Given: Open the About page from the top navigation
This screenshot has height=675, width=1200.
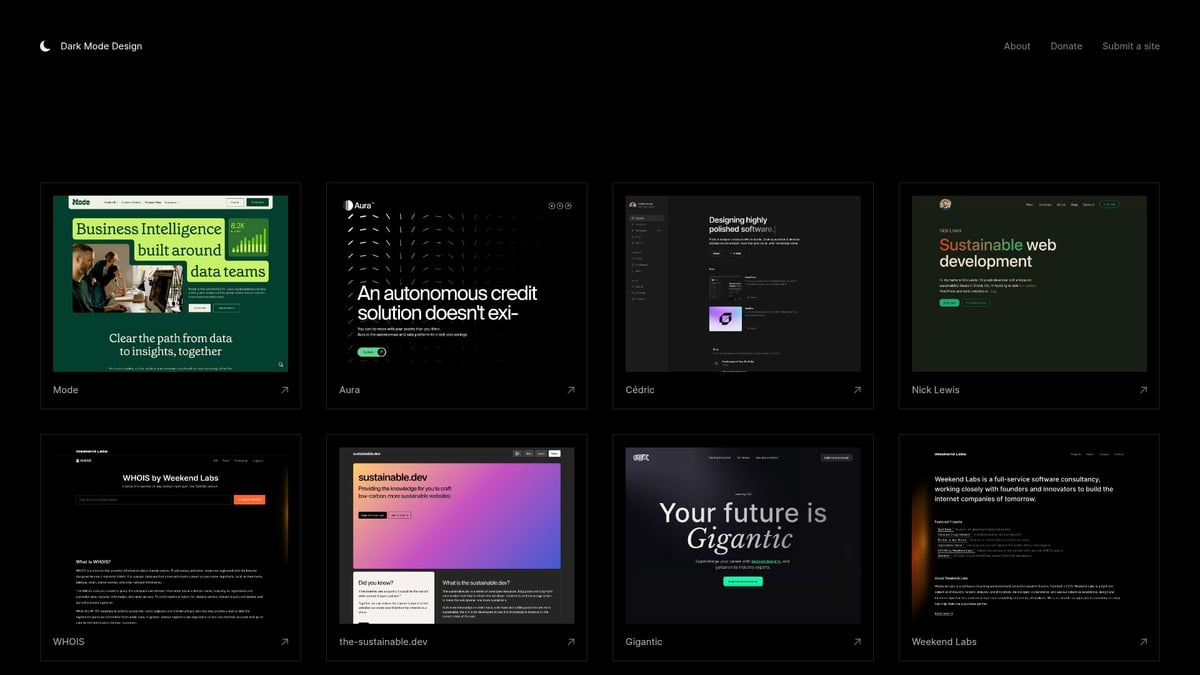Looking at the screenshot, I should tap(1017, 46).
